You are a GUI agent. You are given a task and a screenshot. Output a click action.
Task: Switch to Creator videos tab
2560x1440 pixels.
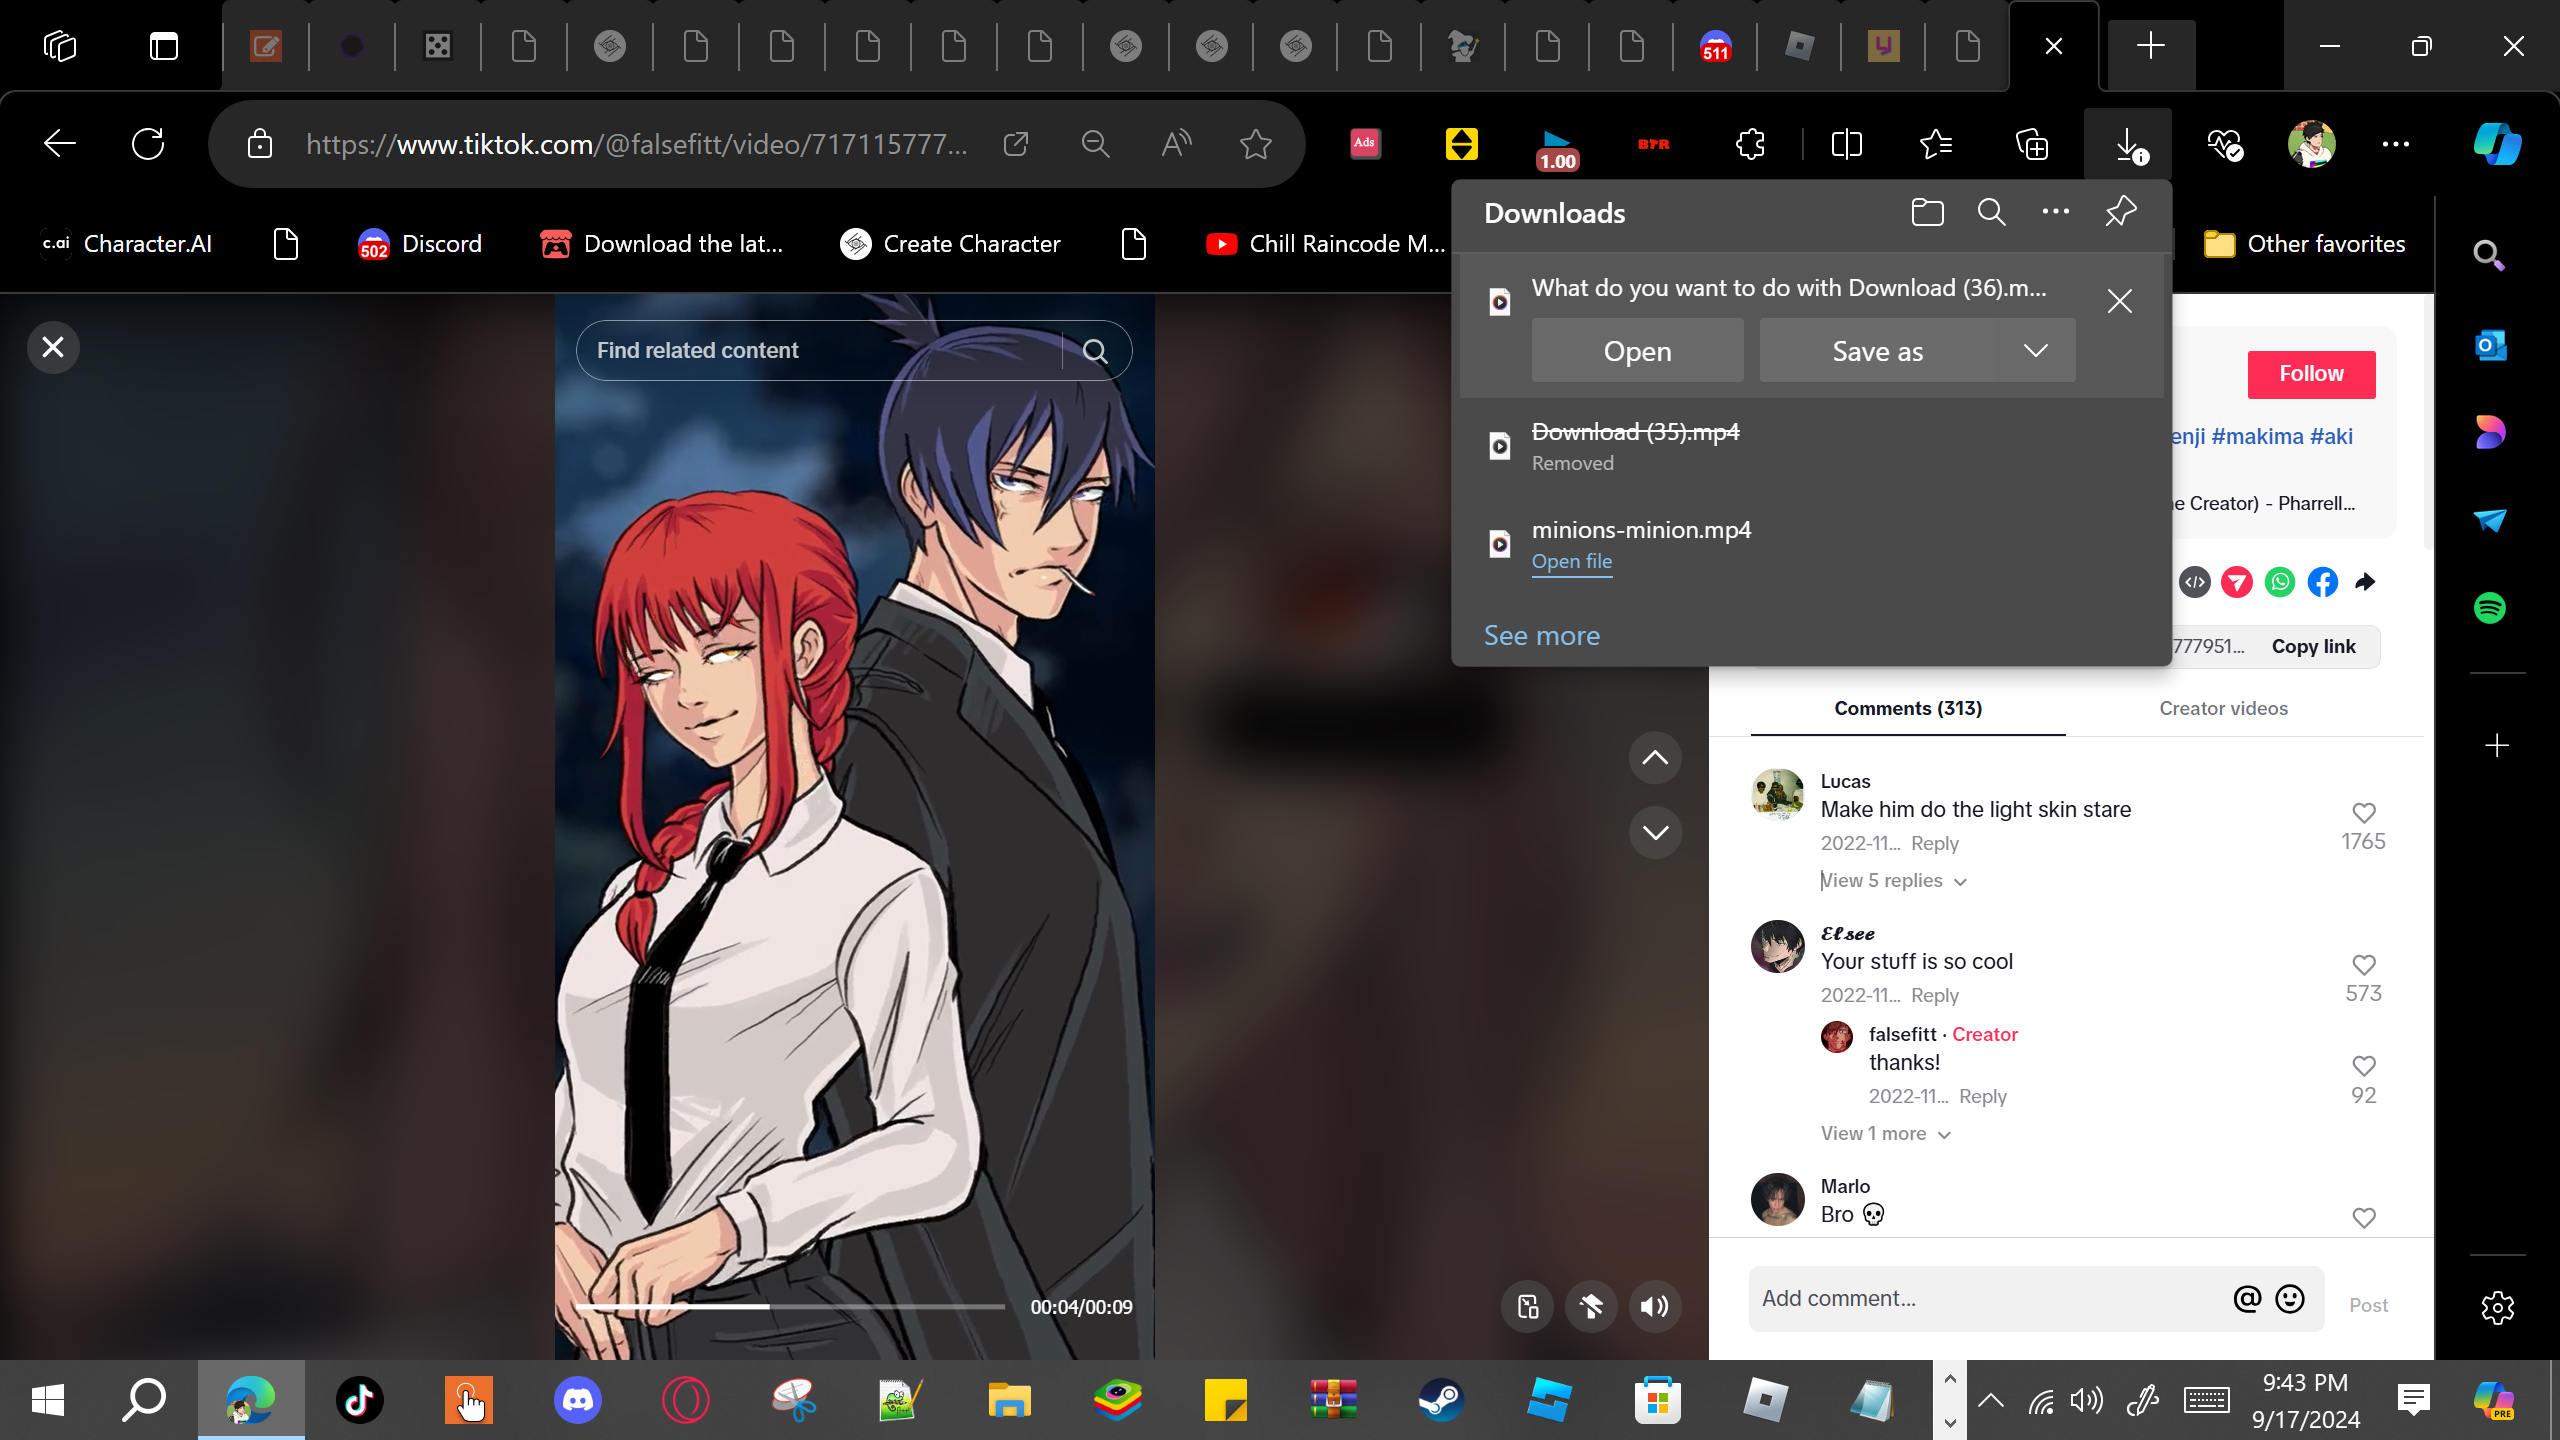click(2223, 708)
